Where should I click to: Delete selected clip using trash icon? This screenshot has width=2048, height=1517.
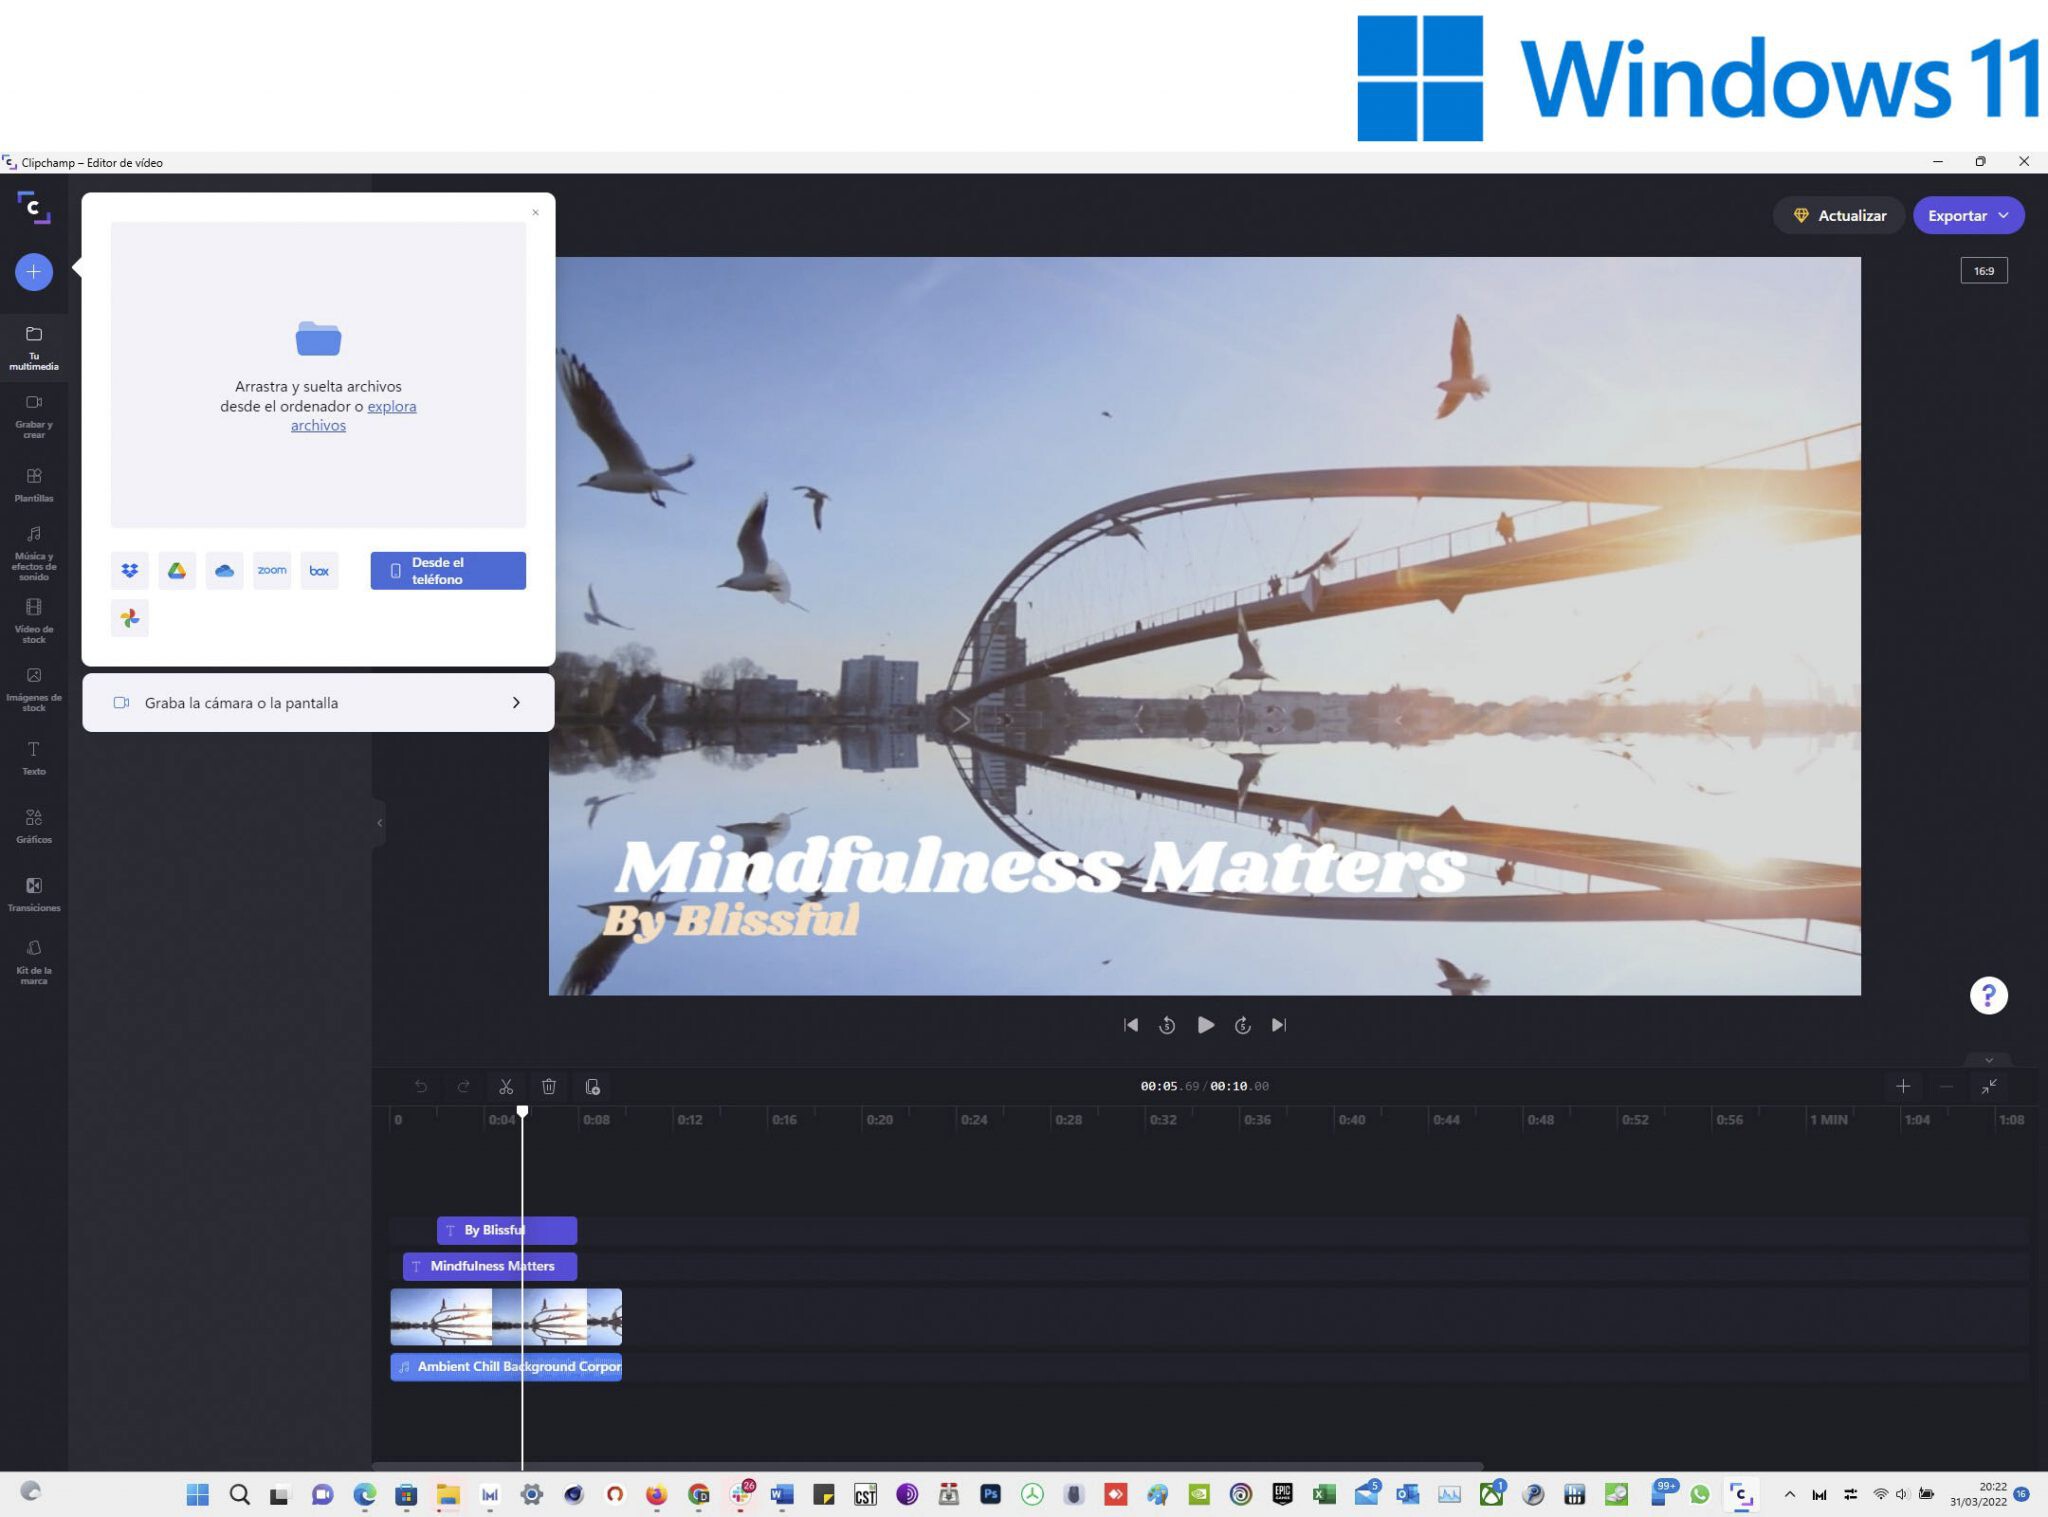click(549, 1086)
